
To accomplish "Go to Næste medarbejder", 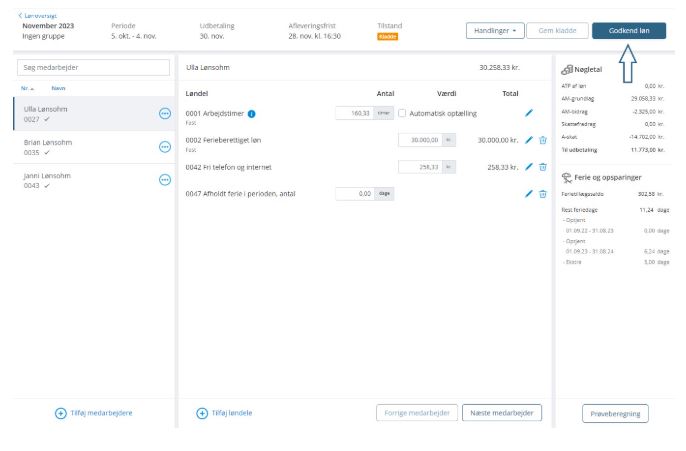I will [x=501, y=413].
